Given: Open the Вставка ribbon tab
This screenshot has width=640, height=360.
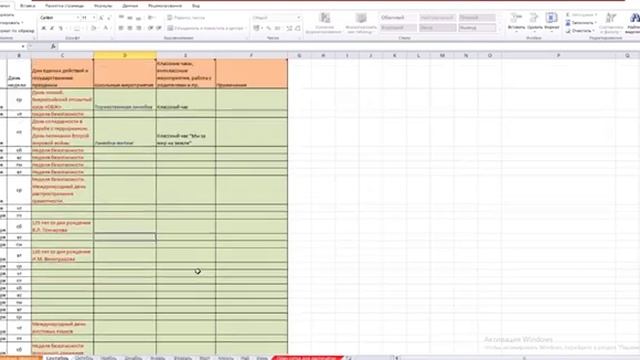Looking at the screenshot, I should pos(28,6).
